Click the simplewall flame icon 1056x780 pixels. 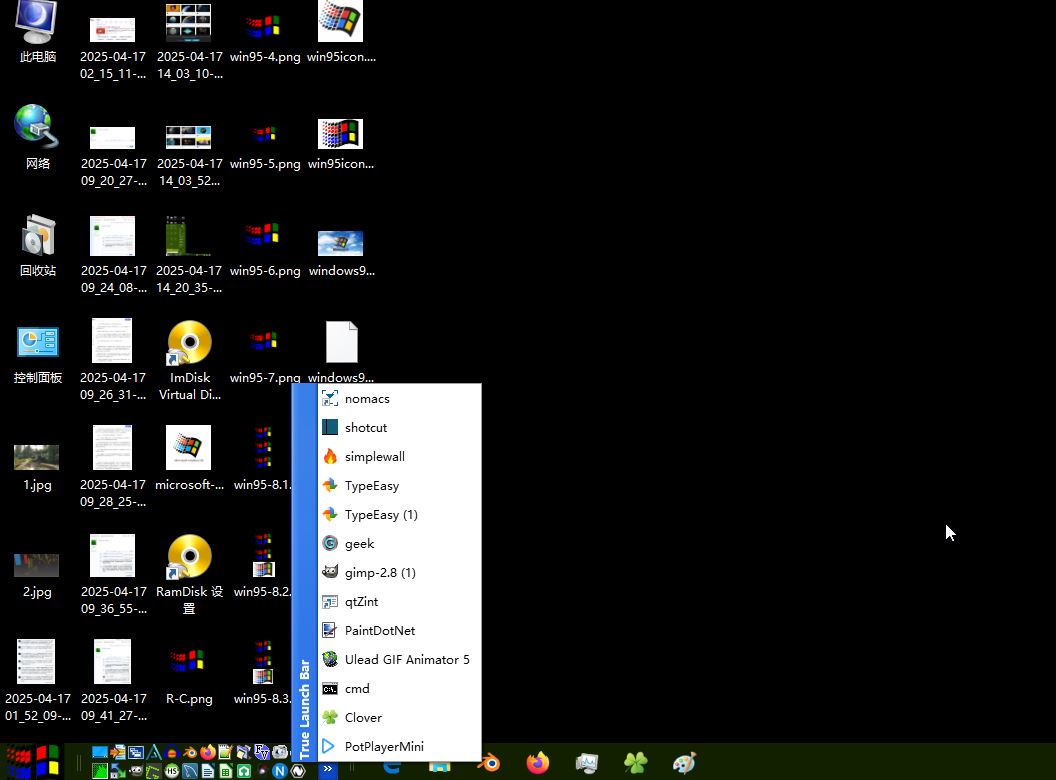(x=330, y=457)
